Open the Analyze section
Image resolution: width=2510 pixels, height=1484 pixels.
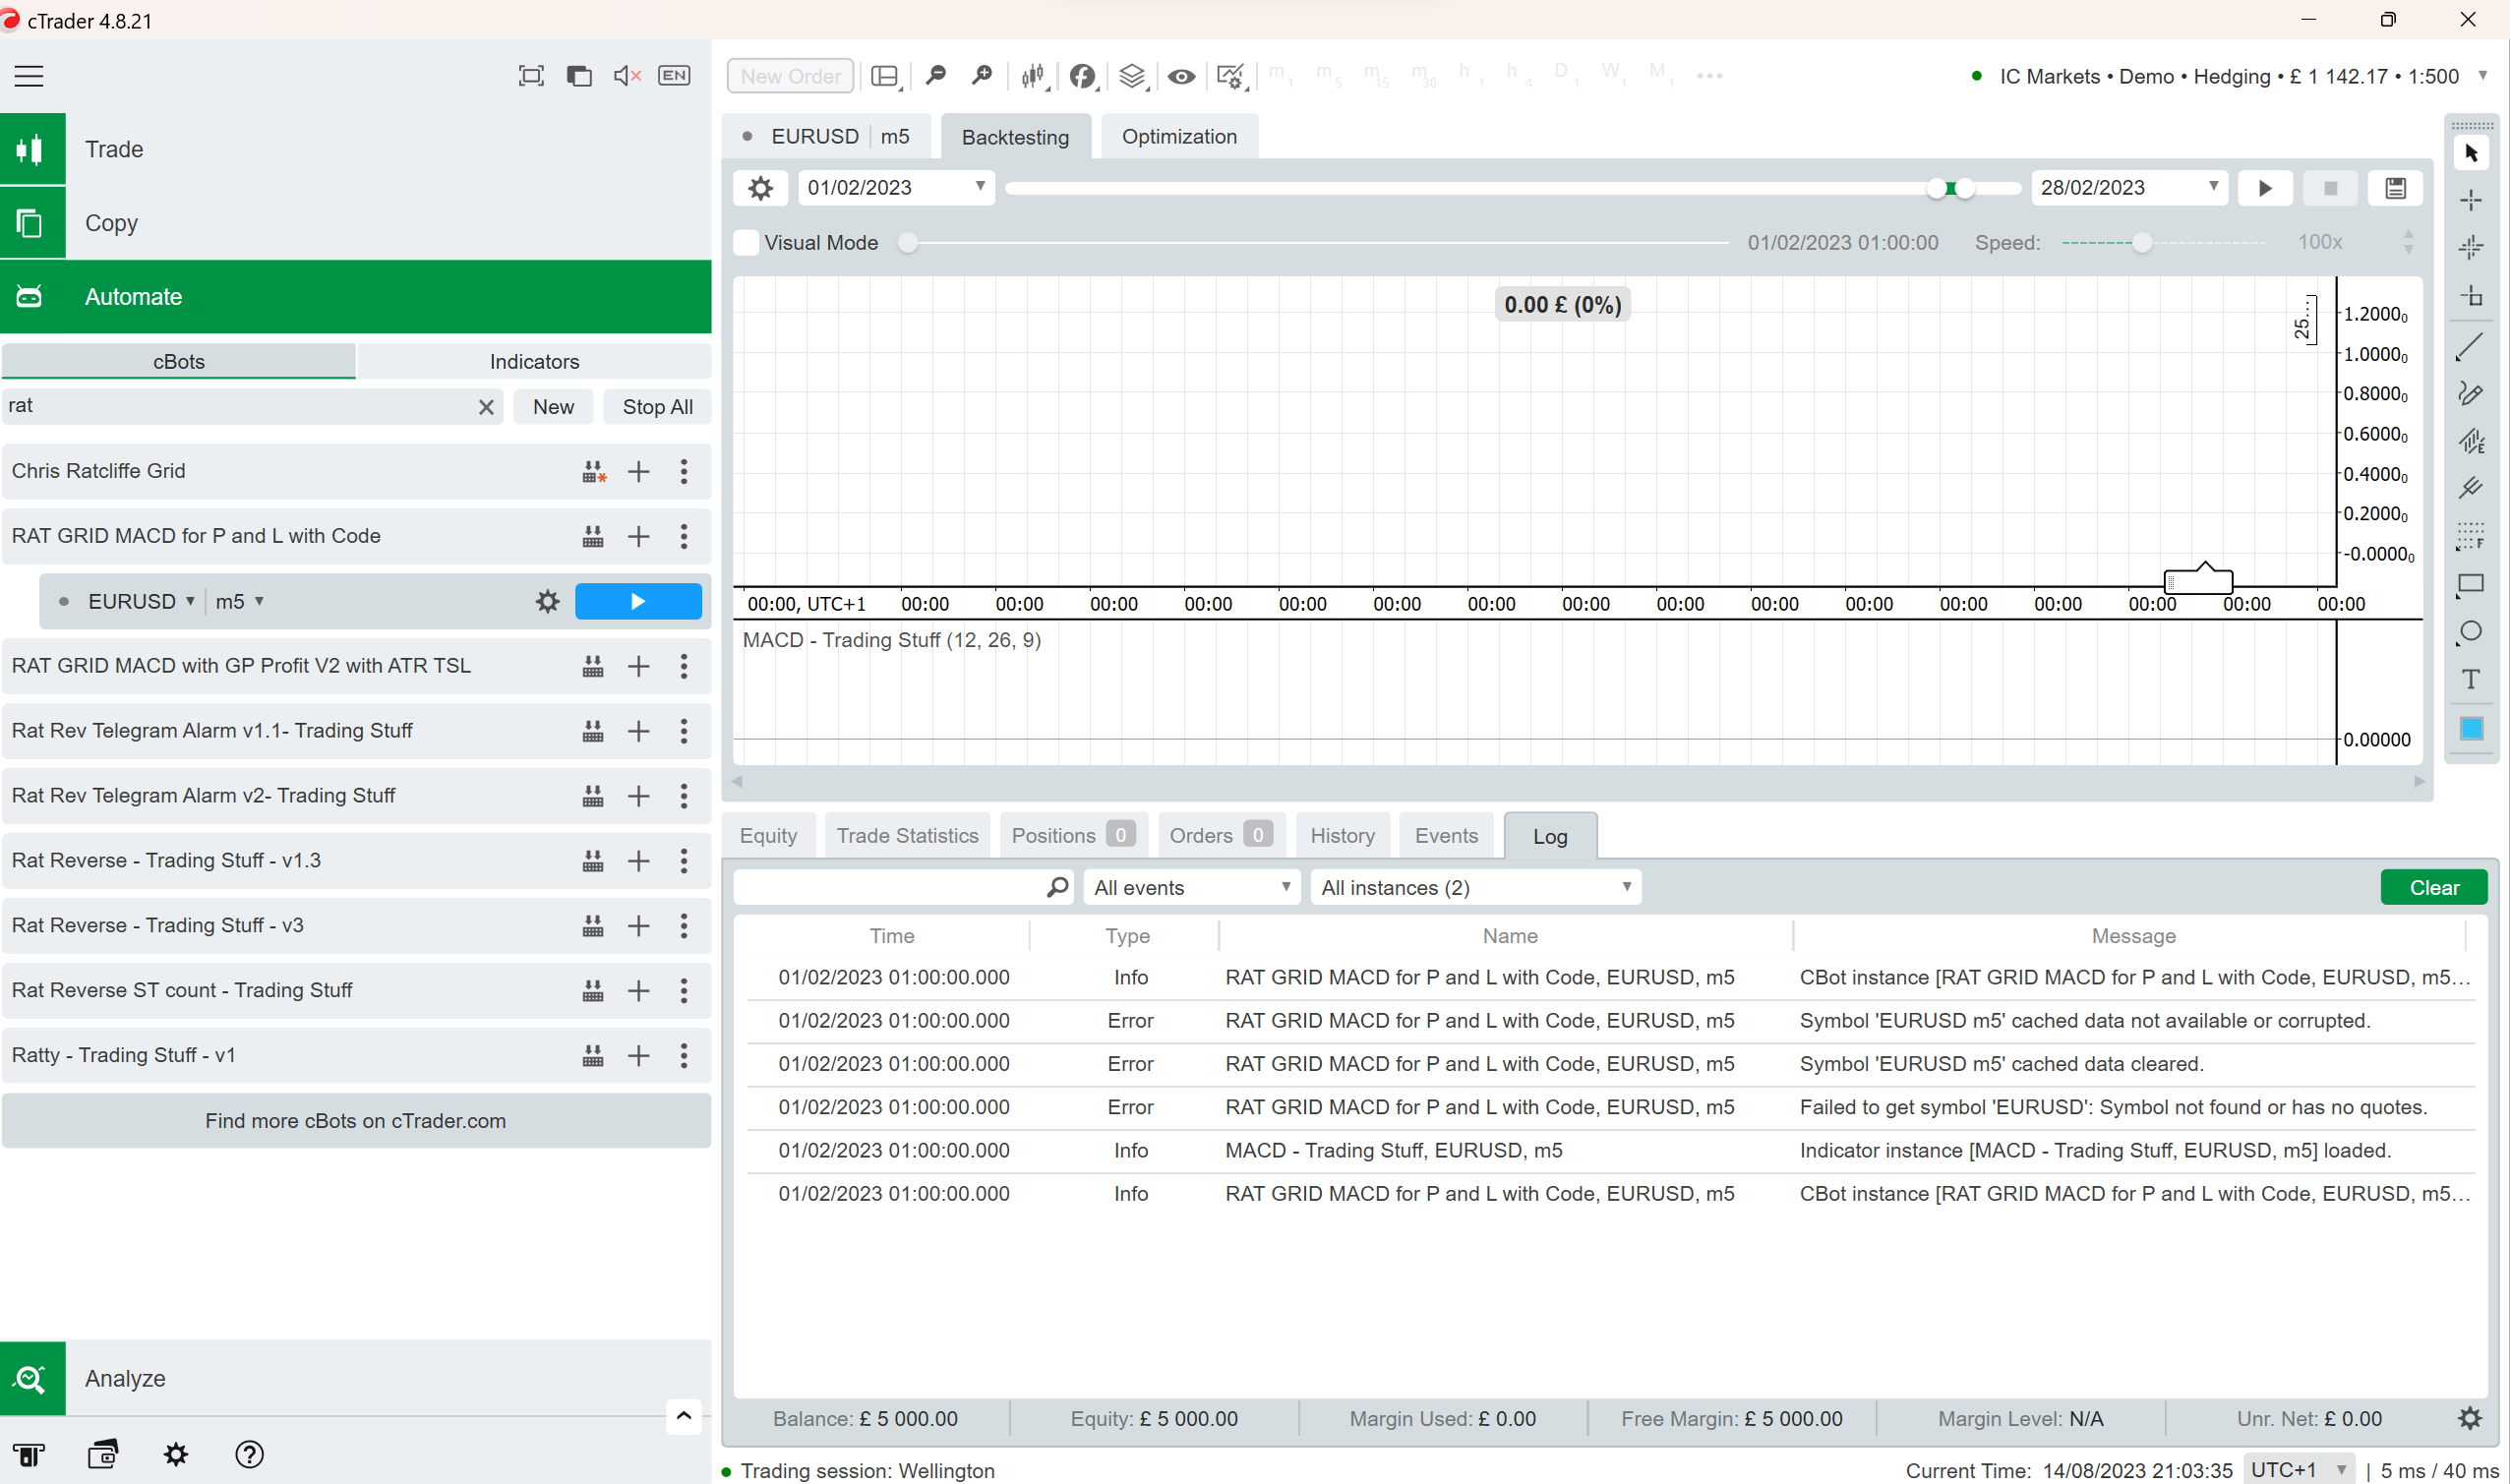[356, 1378]
